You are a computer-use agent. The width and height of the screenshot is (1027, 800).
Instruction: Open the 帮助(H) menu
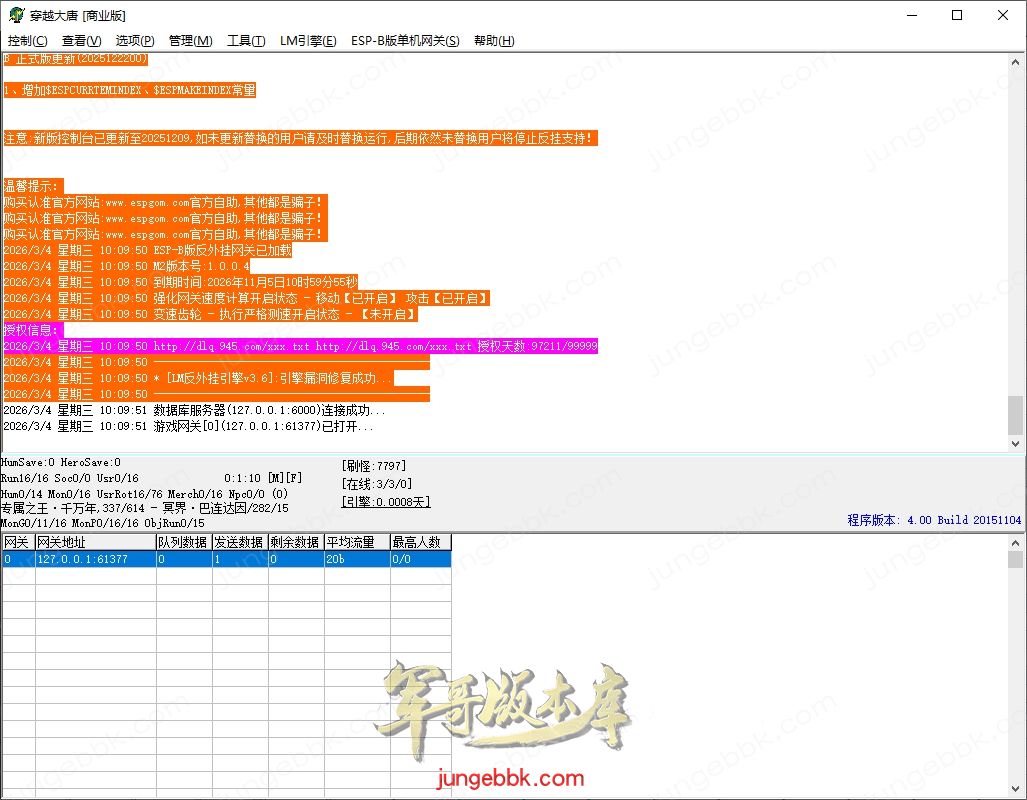(494, 41)
